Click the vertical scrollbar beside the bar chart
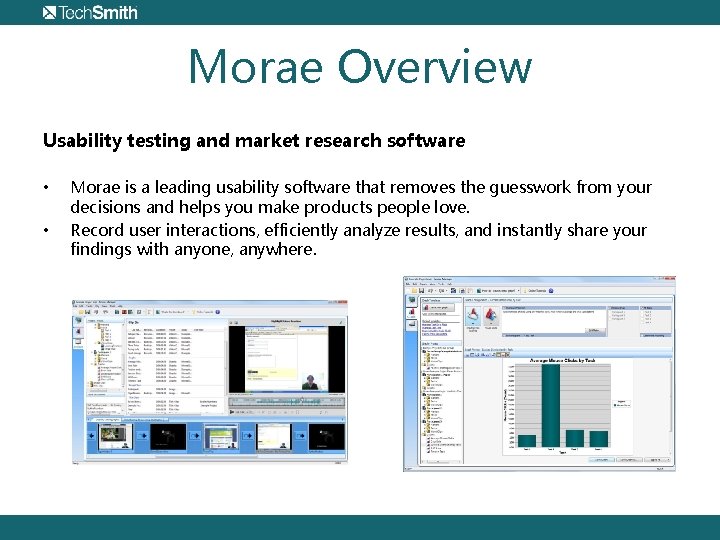The image size is (720, 540). tap(670, 409)
